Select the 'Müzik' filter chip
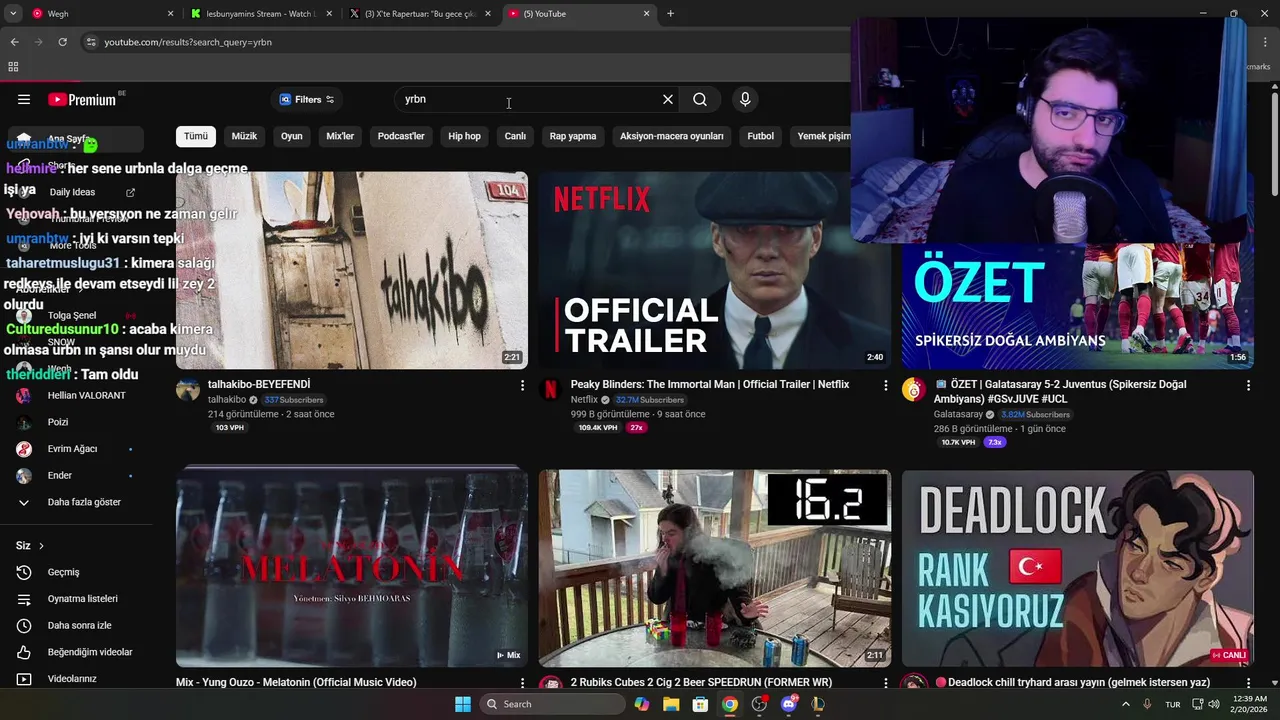The height and width of the screenshot is (720, 1280). pos(244,136)
